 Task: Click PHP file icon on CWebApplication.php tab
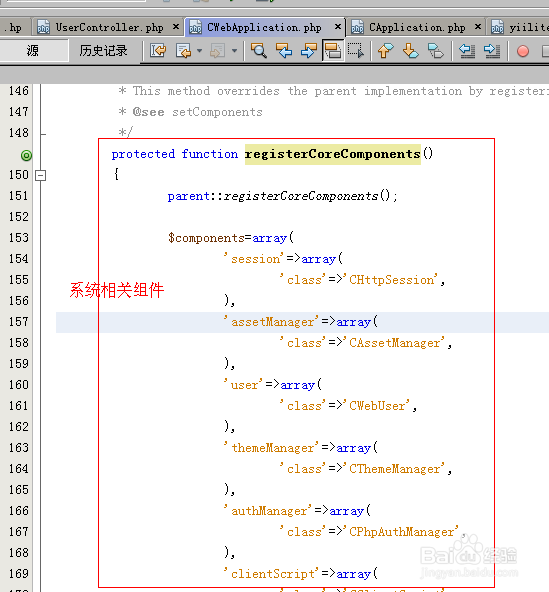pos(195,27)
